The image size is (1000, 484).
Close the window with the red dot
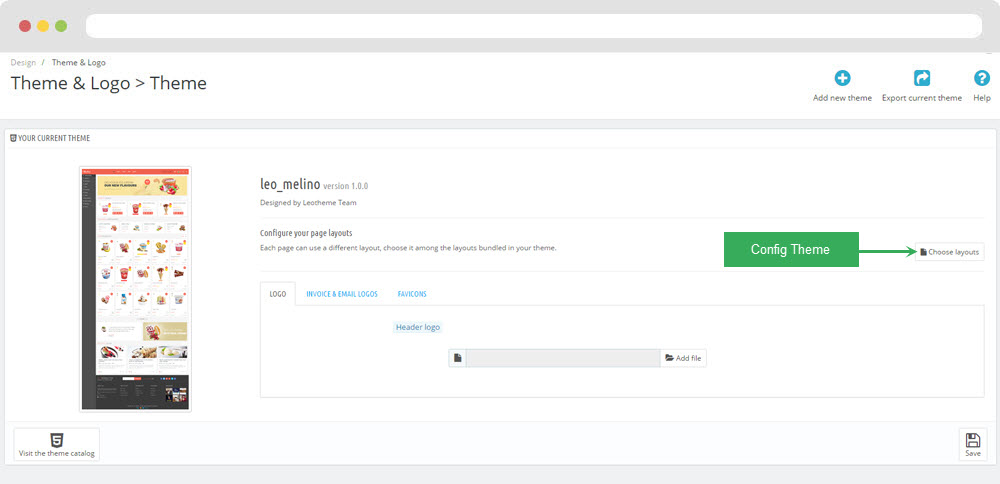(25, 25)
